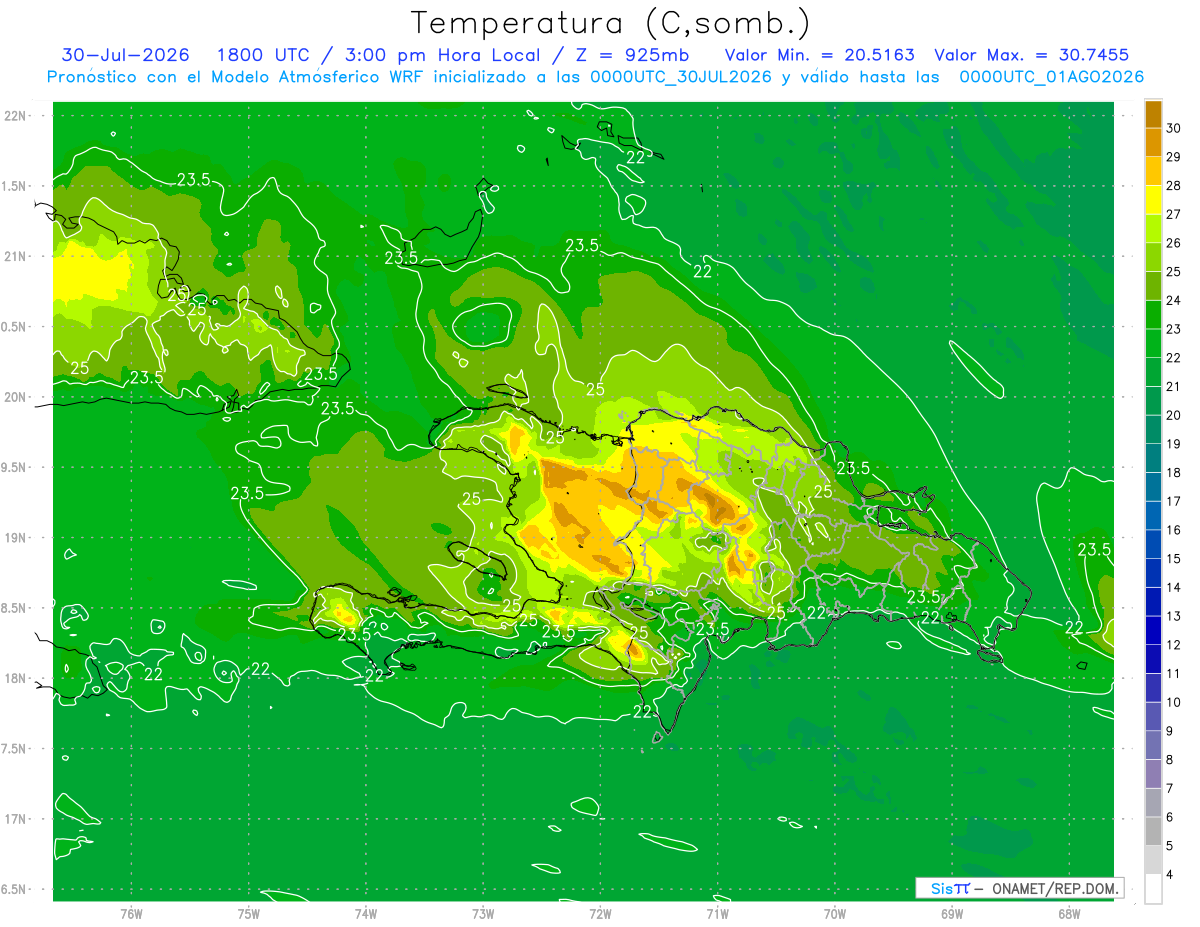Click color legend scale value 17
The height and width of the screenshot is (927, 1200).
(1173, 501)
